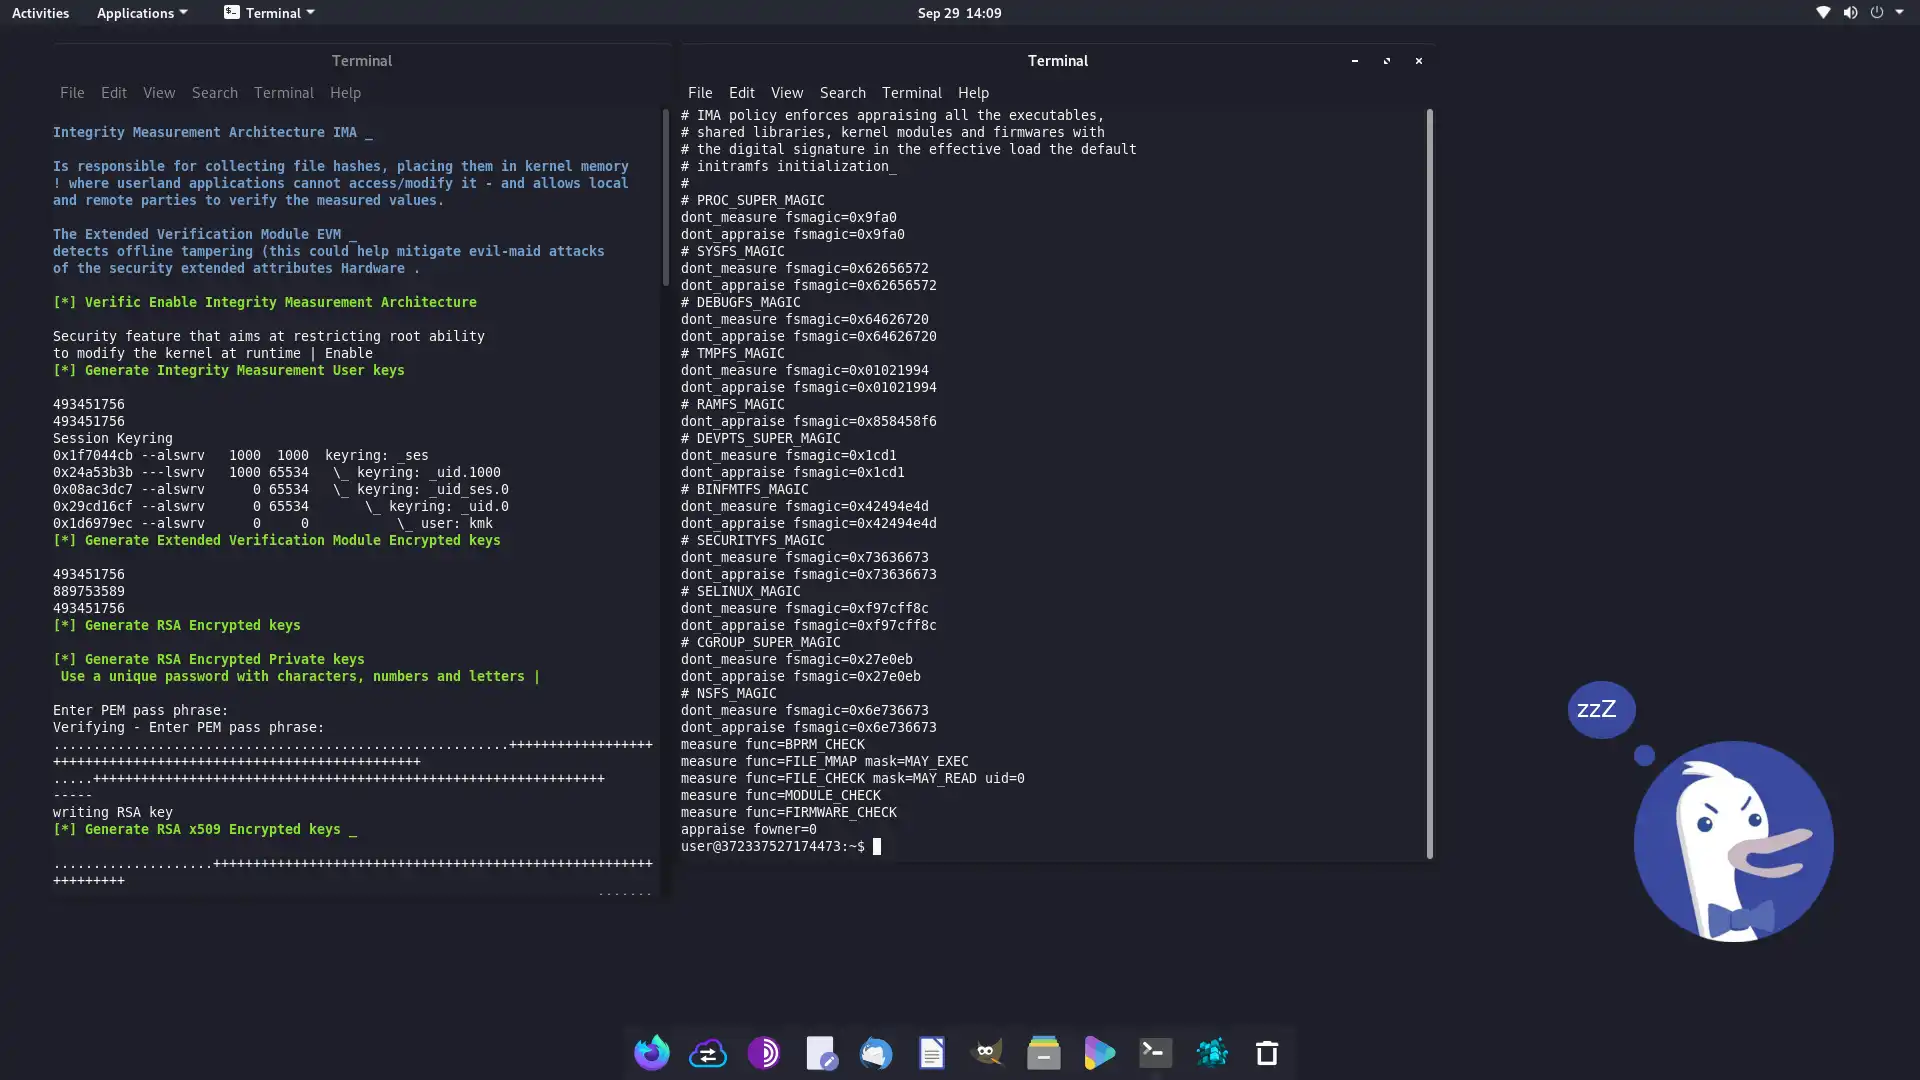Click the Sep 29 clock in top bar
The height and width of the screenshot is (1080, 1920).
coord(958,13)
